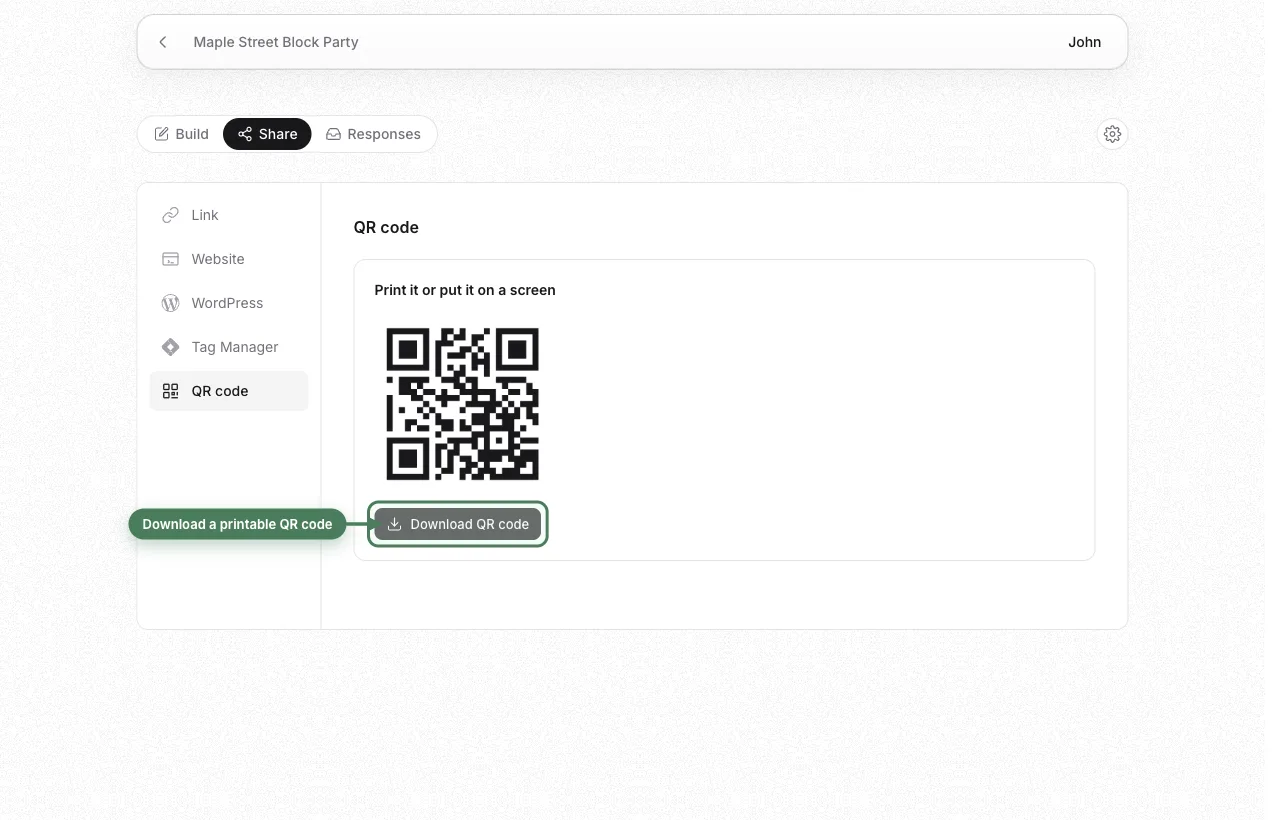This screenshot has width=1280, height=820.
Task: Click the Maple Street Block Party title
Action: (x=276, y=42)
